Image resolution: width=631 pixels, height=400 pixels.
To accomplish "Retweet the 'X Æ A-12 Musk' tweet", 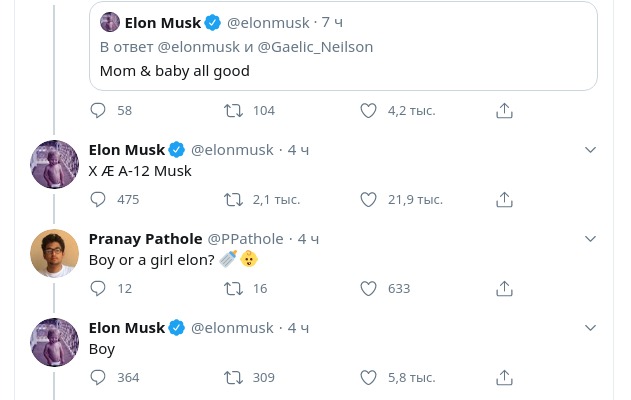I will (233, 200).
